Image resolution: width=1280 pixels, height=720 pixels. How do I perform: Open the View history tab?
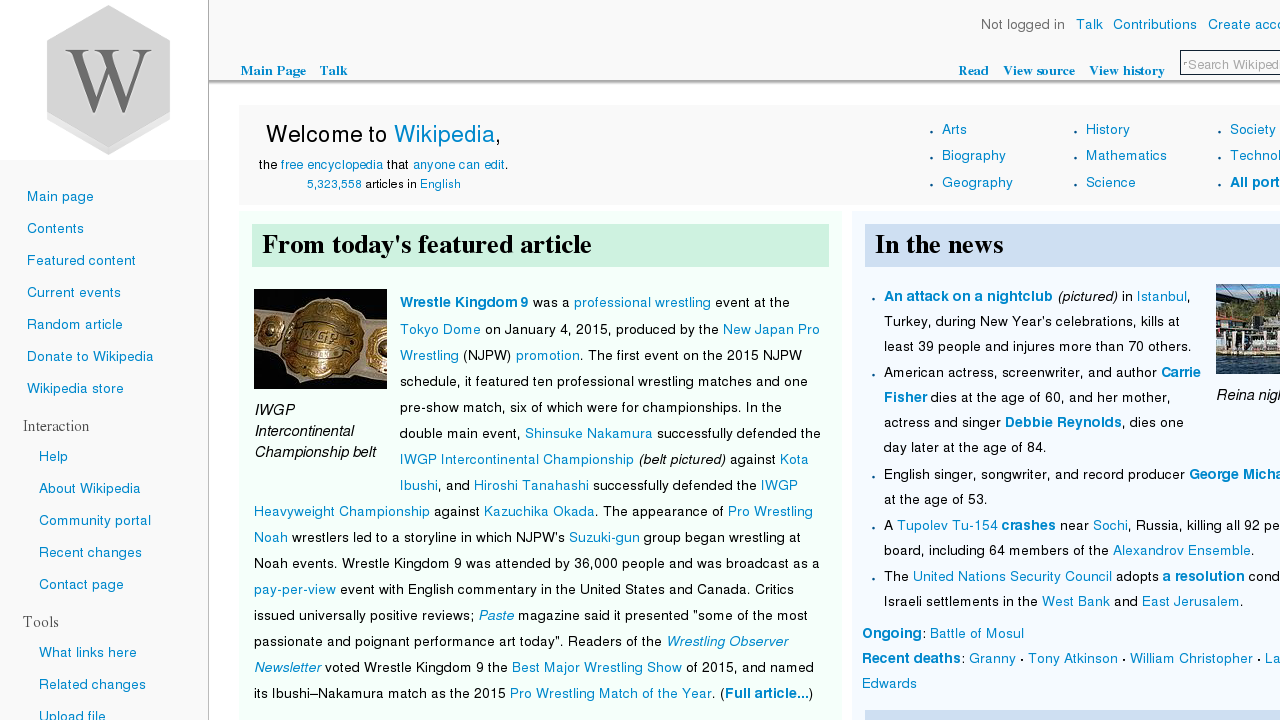pyautogui.click(x=1127, y=71)
